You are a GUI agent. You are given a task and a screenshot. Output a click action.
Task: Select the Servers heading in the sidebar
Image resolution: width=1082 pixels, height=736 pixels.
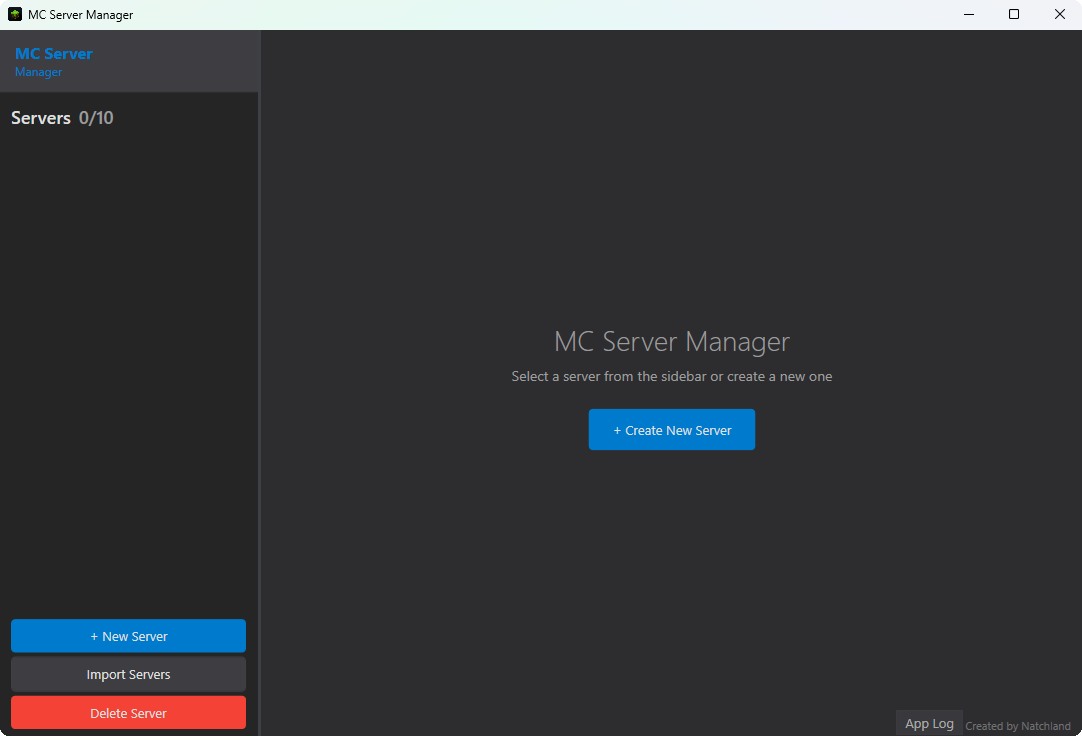click(x=41, y=118)
